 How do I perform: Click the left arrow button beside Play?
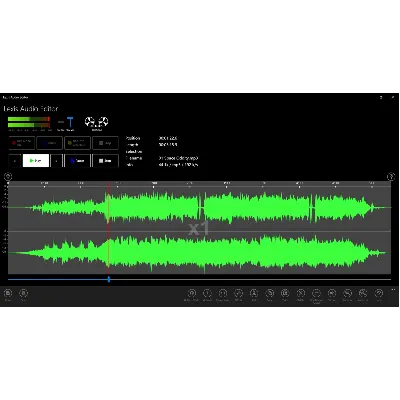(15, 161)
